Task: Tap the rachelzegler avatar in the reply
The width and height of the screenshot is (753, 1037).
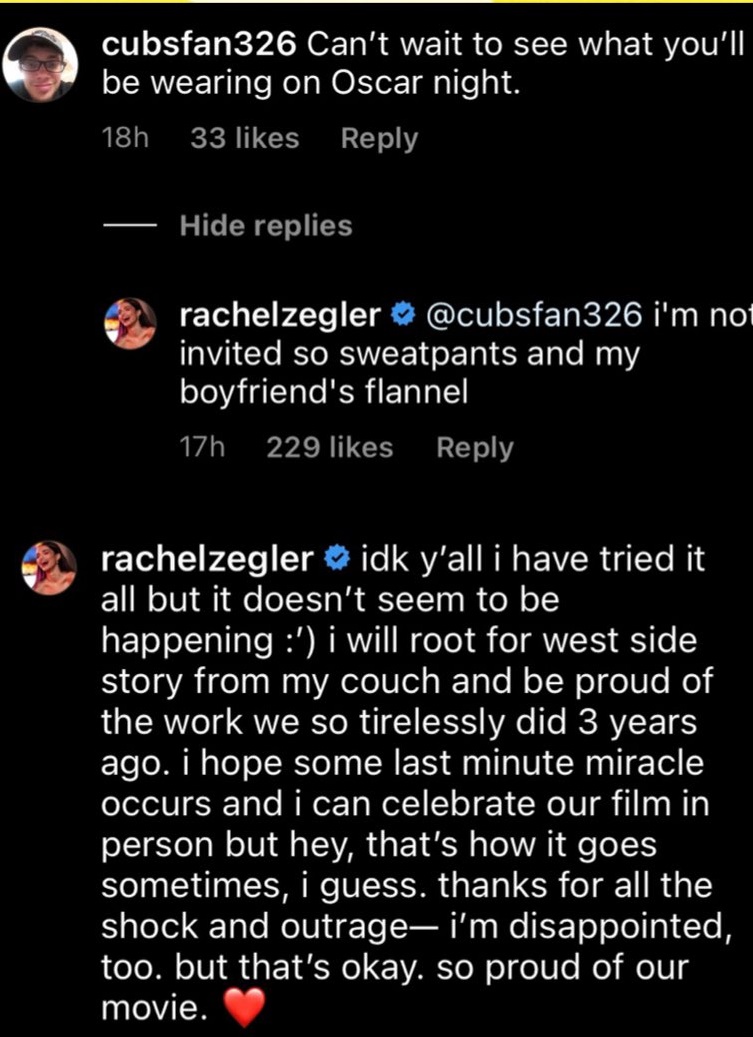Action: tap(131, 324)
